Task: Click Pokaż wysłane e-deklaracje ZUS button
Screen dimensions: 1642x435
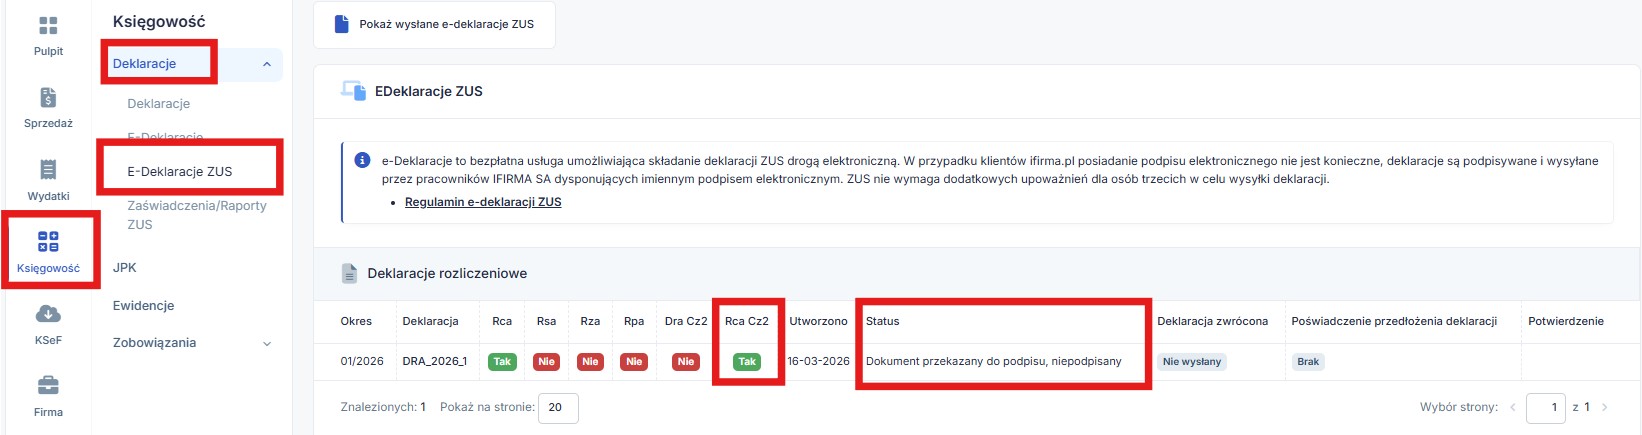Action: (x=434, y=24)
